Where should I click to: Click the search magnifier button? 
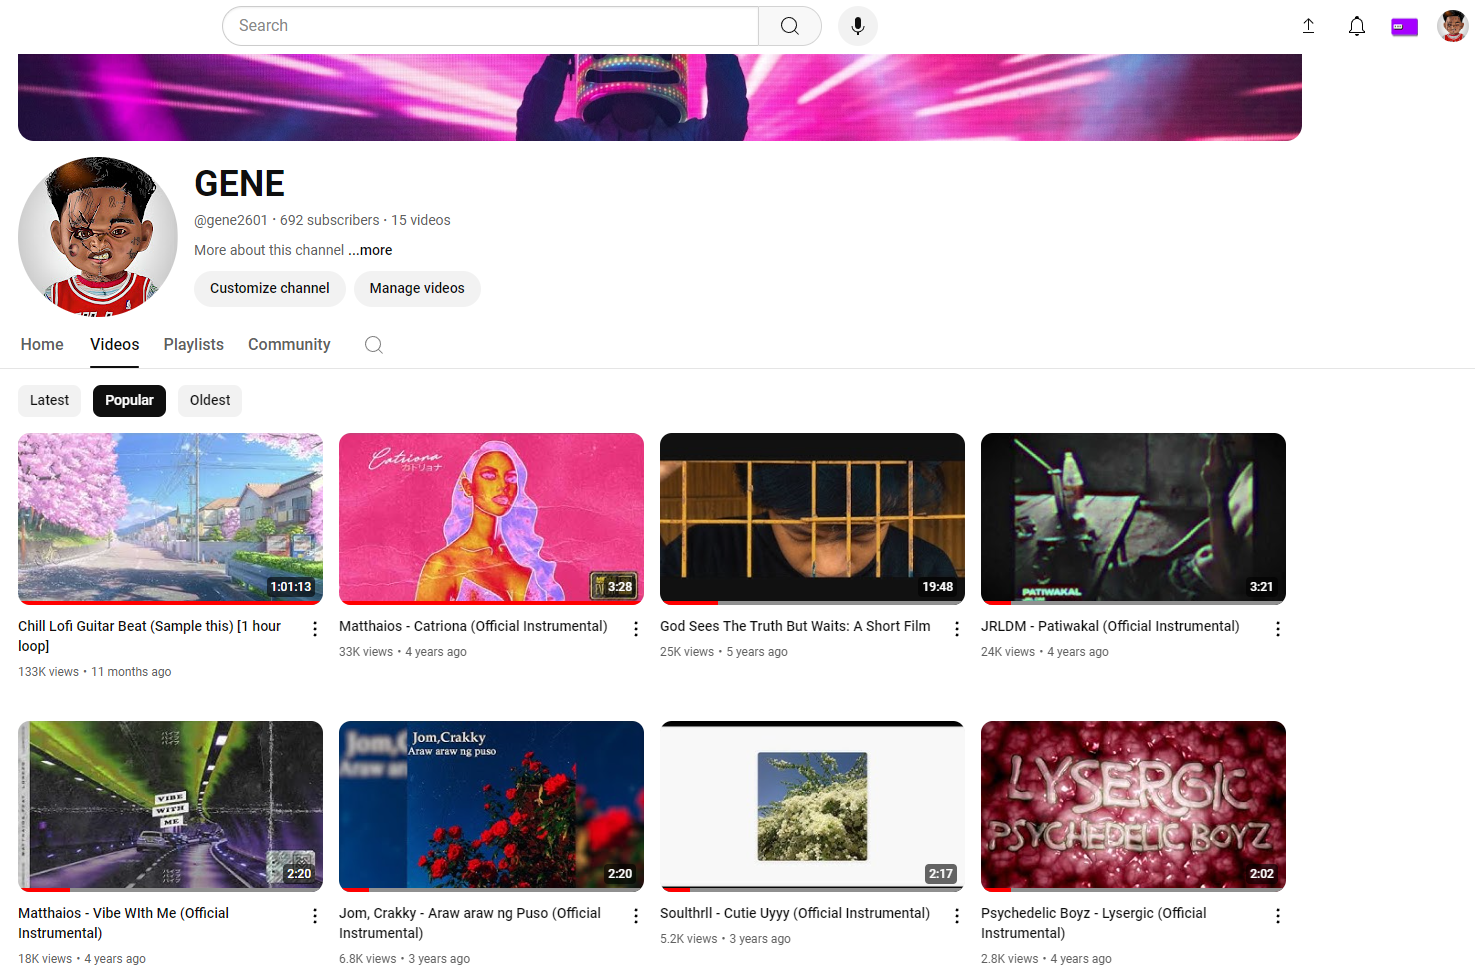click(790, 26)
